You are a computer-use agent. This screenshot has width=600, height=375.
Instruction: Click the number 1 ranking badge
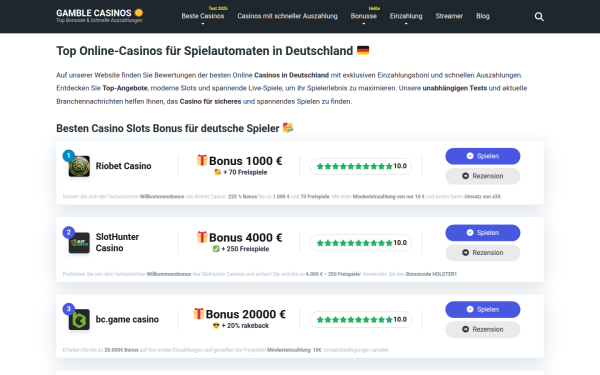[x=68, y=155]
